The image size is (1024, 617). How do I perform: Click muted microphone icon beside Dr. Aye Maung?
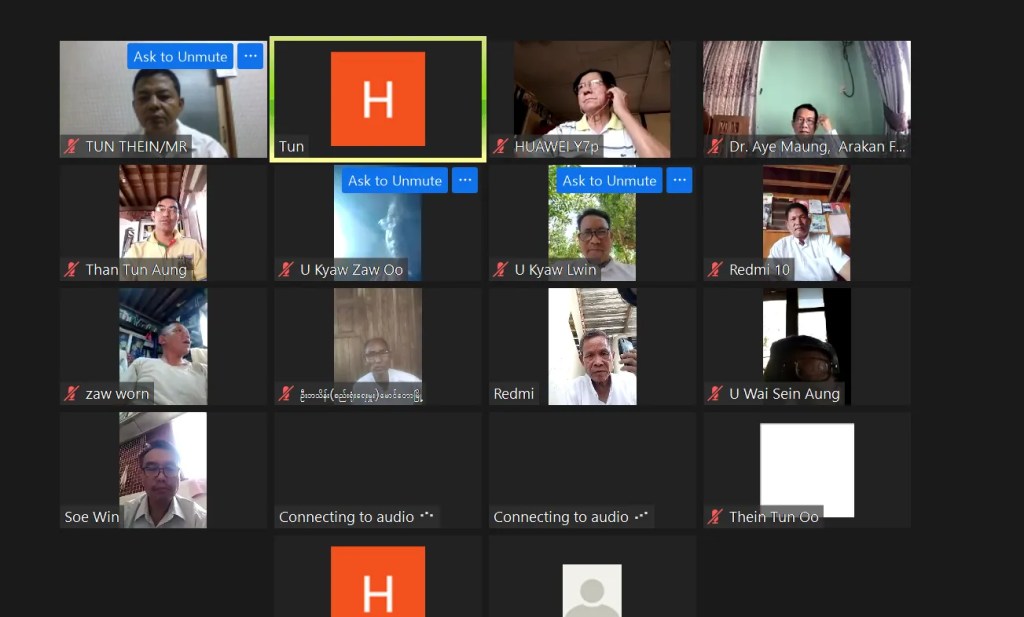715,147
